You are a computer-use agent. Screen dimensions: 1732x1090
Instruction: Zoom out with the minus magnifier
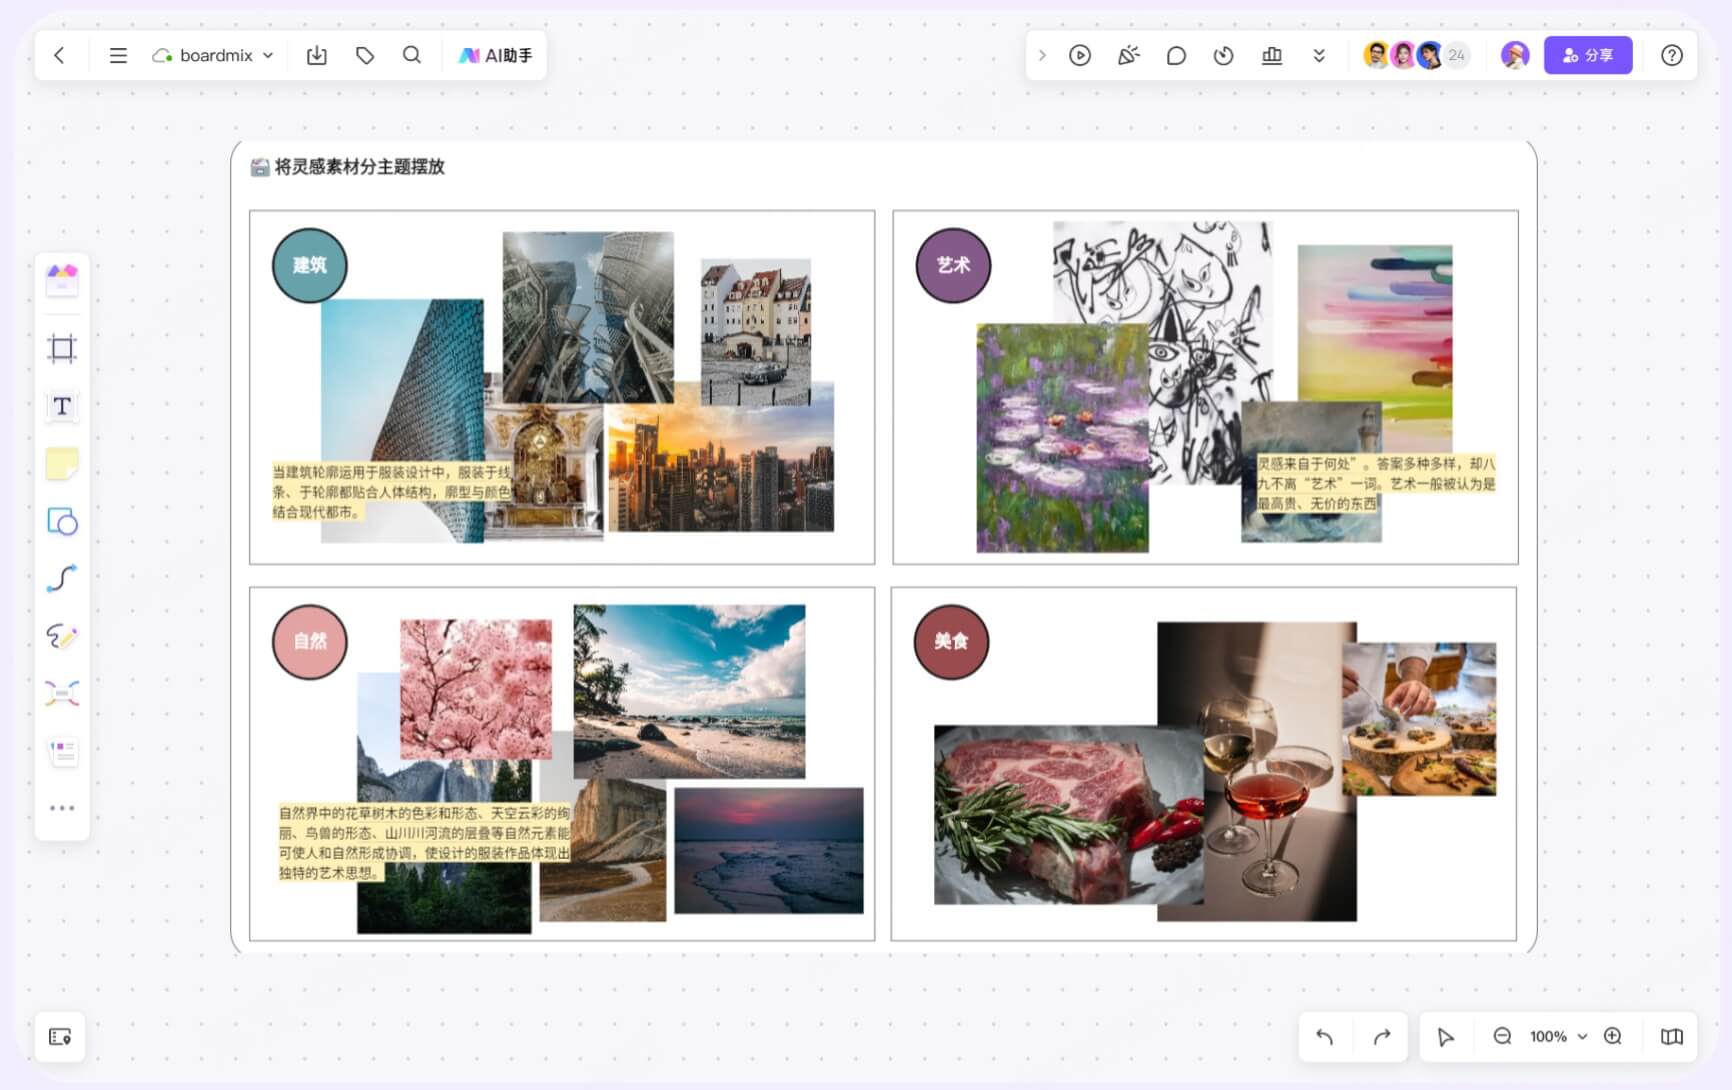1502,1036
